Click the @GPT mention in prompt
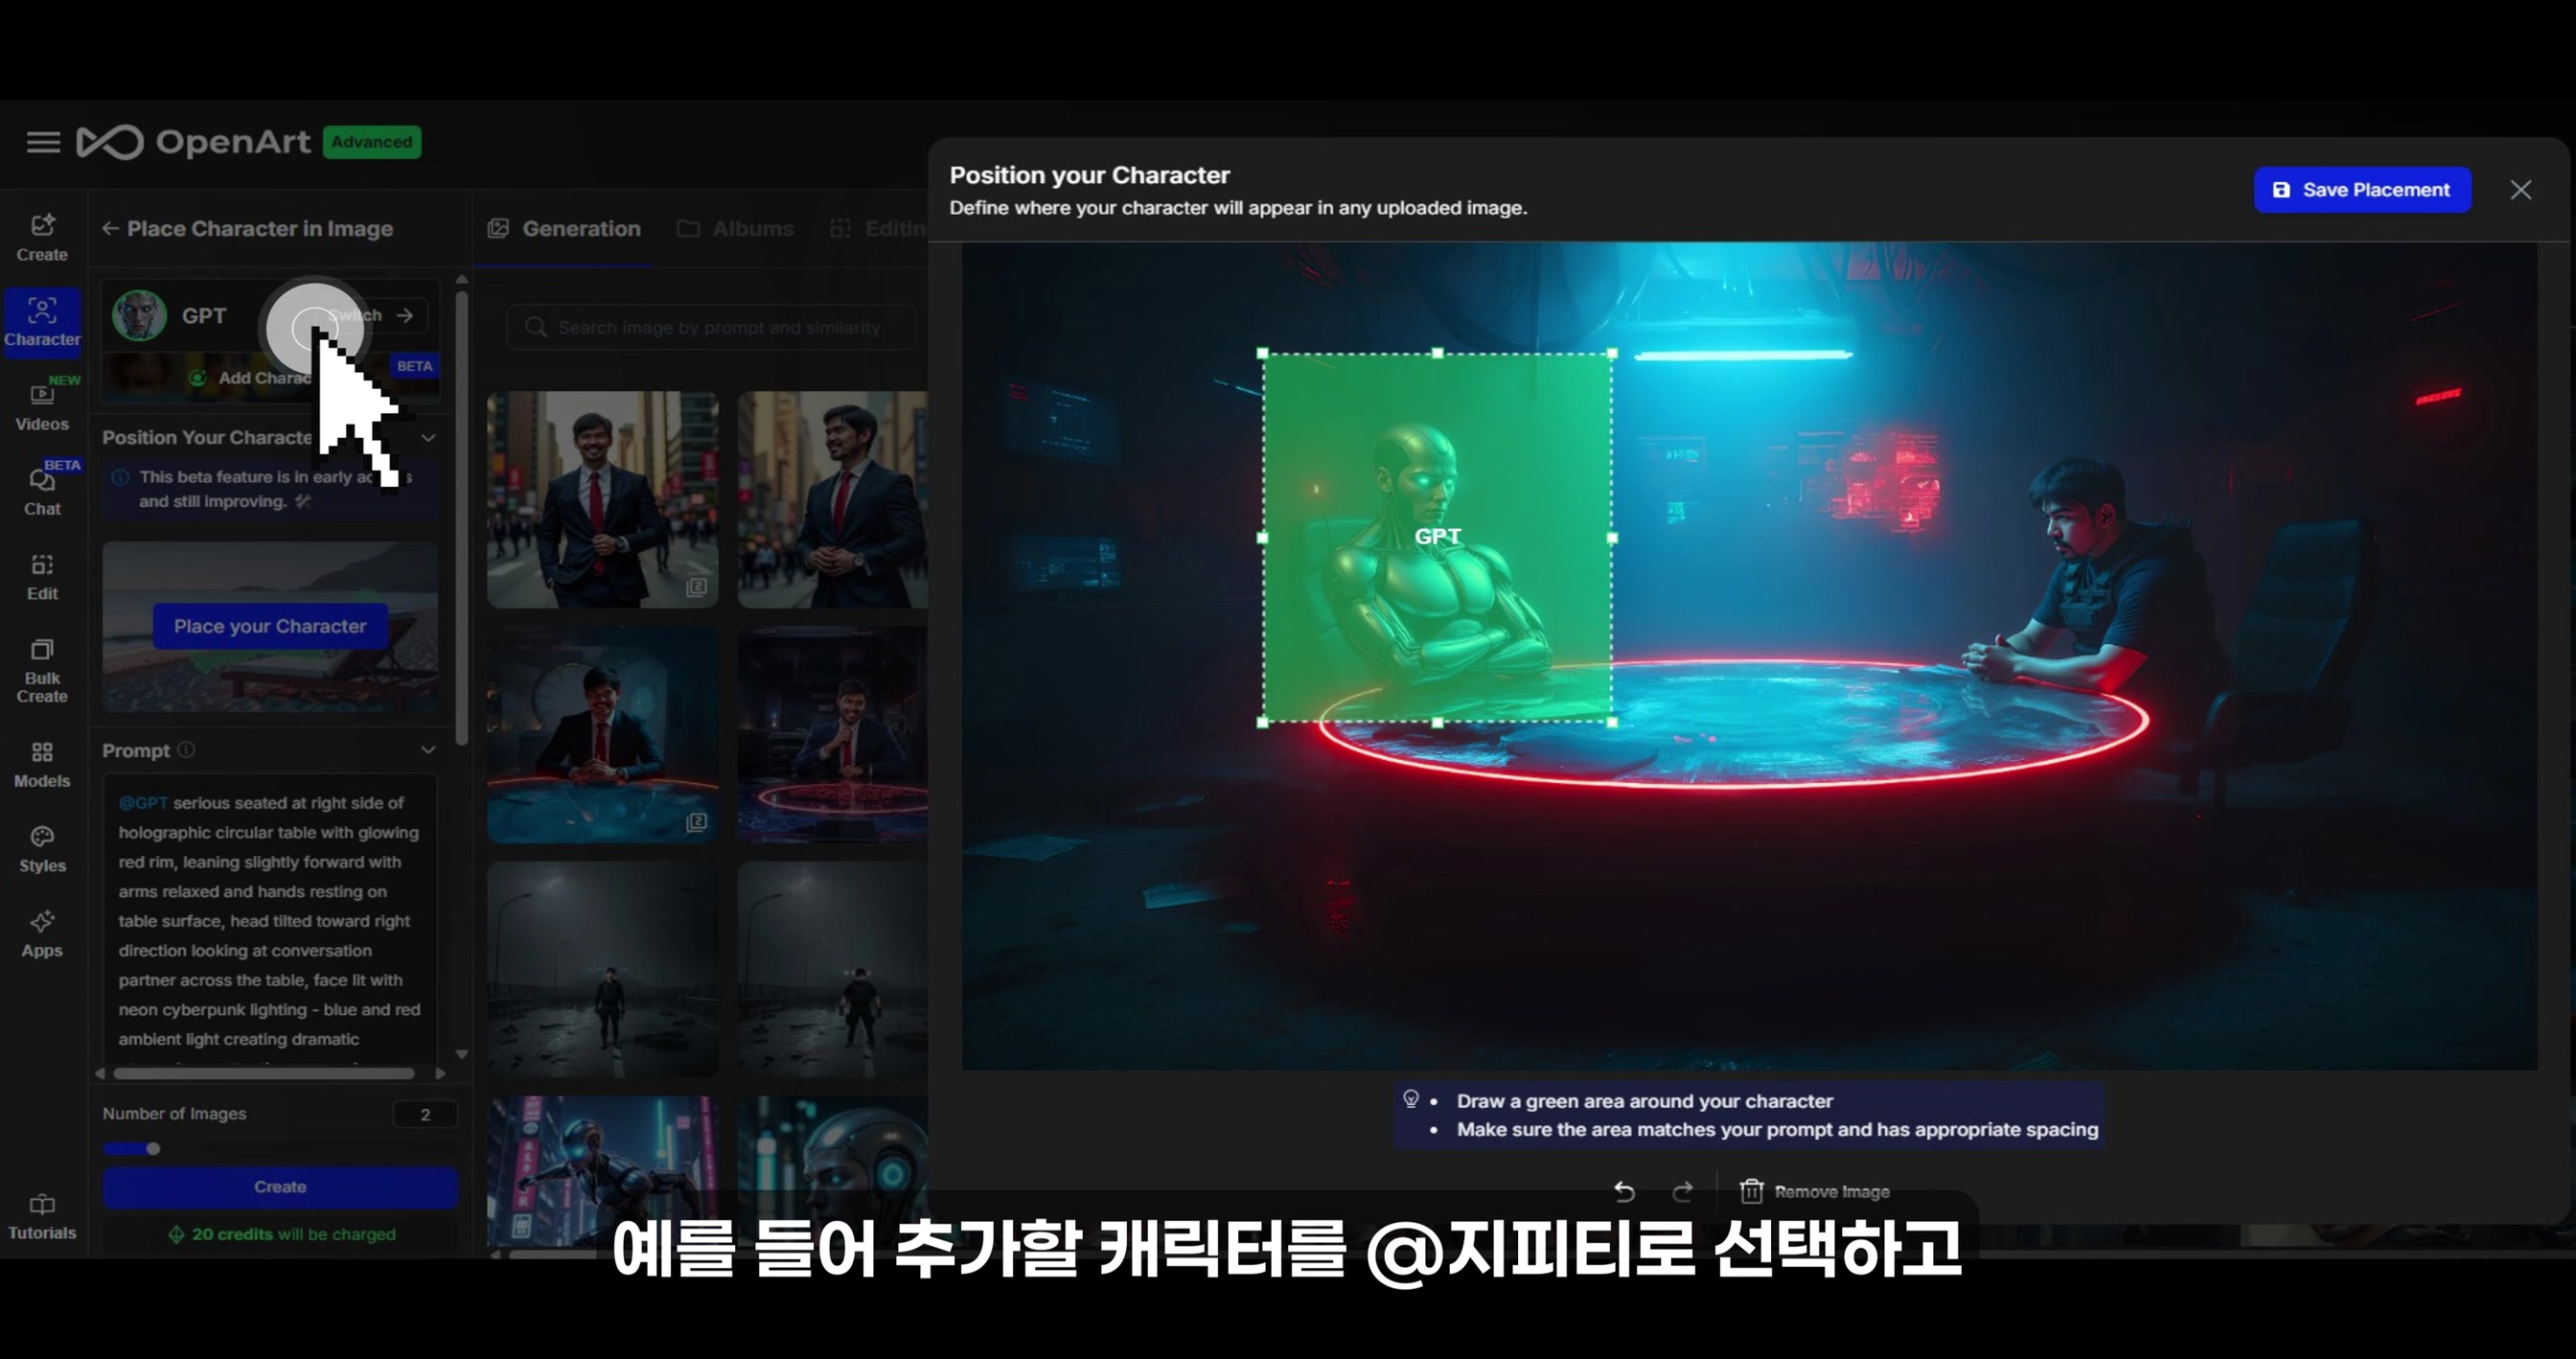 point(143,803)
